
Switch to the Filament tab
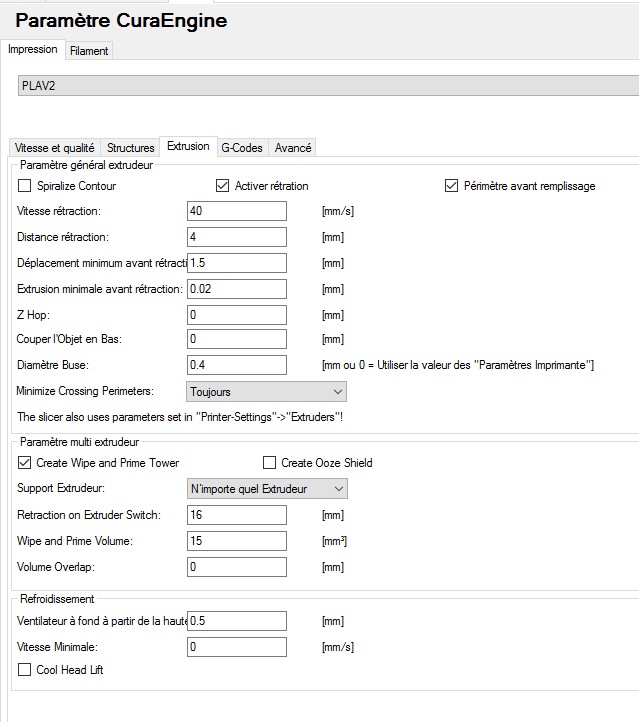coord(89,50)
